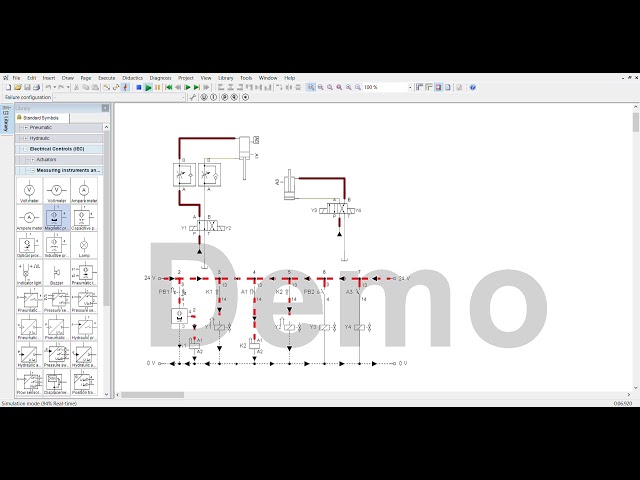Screen dimensions: 640x480
Task: Click the New file toolbar icon
Action: [8, 87]
